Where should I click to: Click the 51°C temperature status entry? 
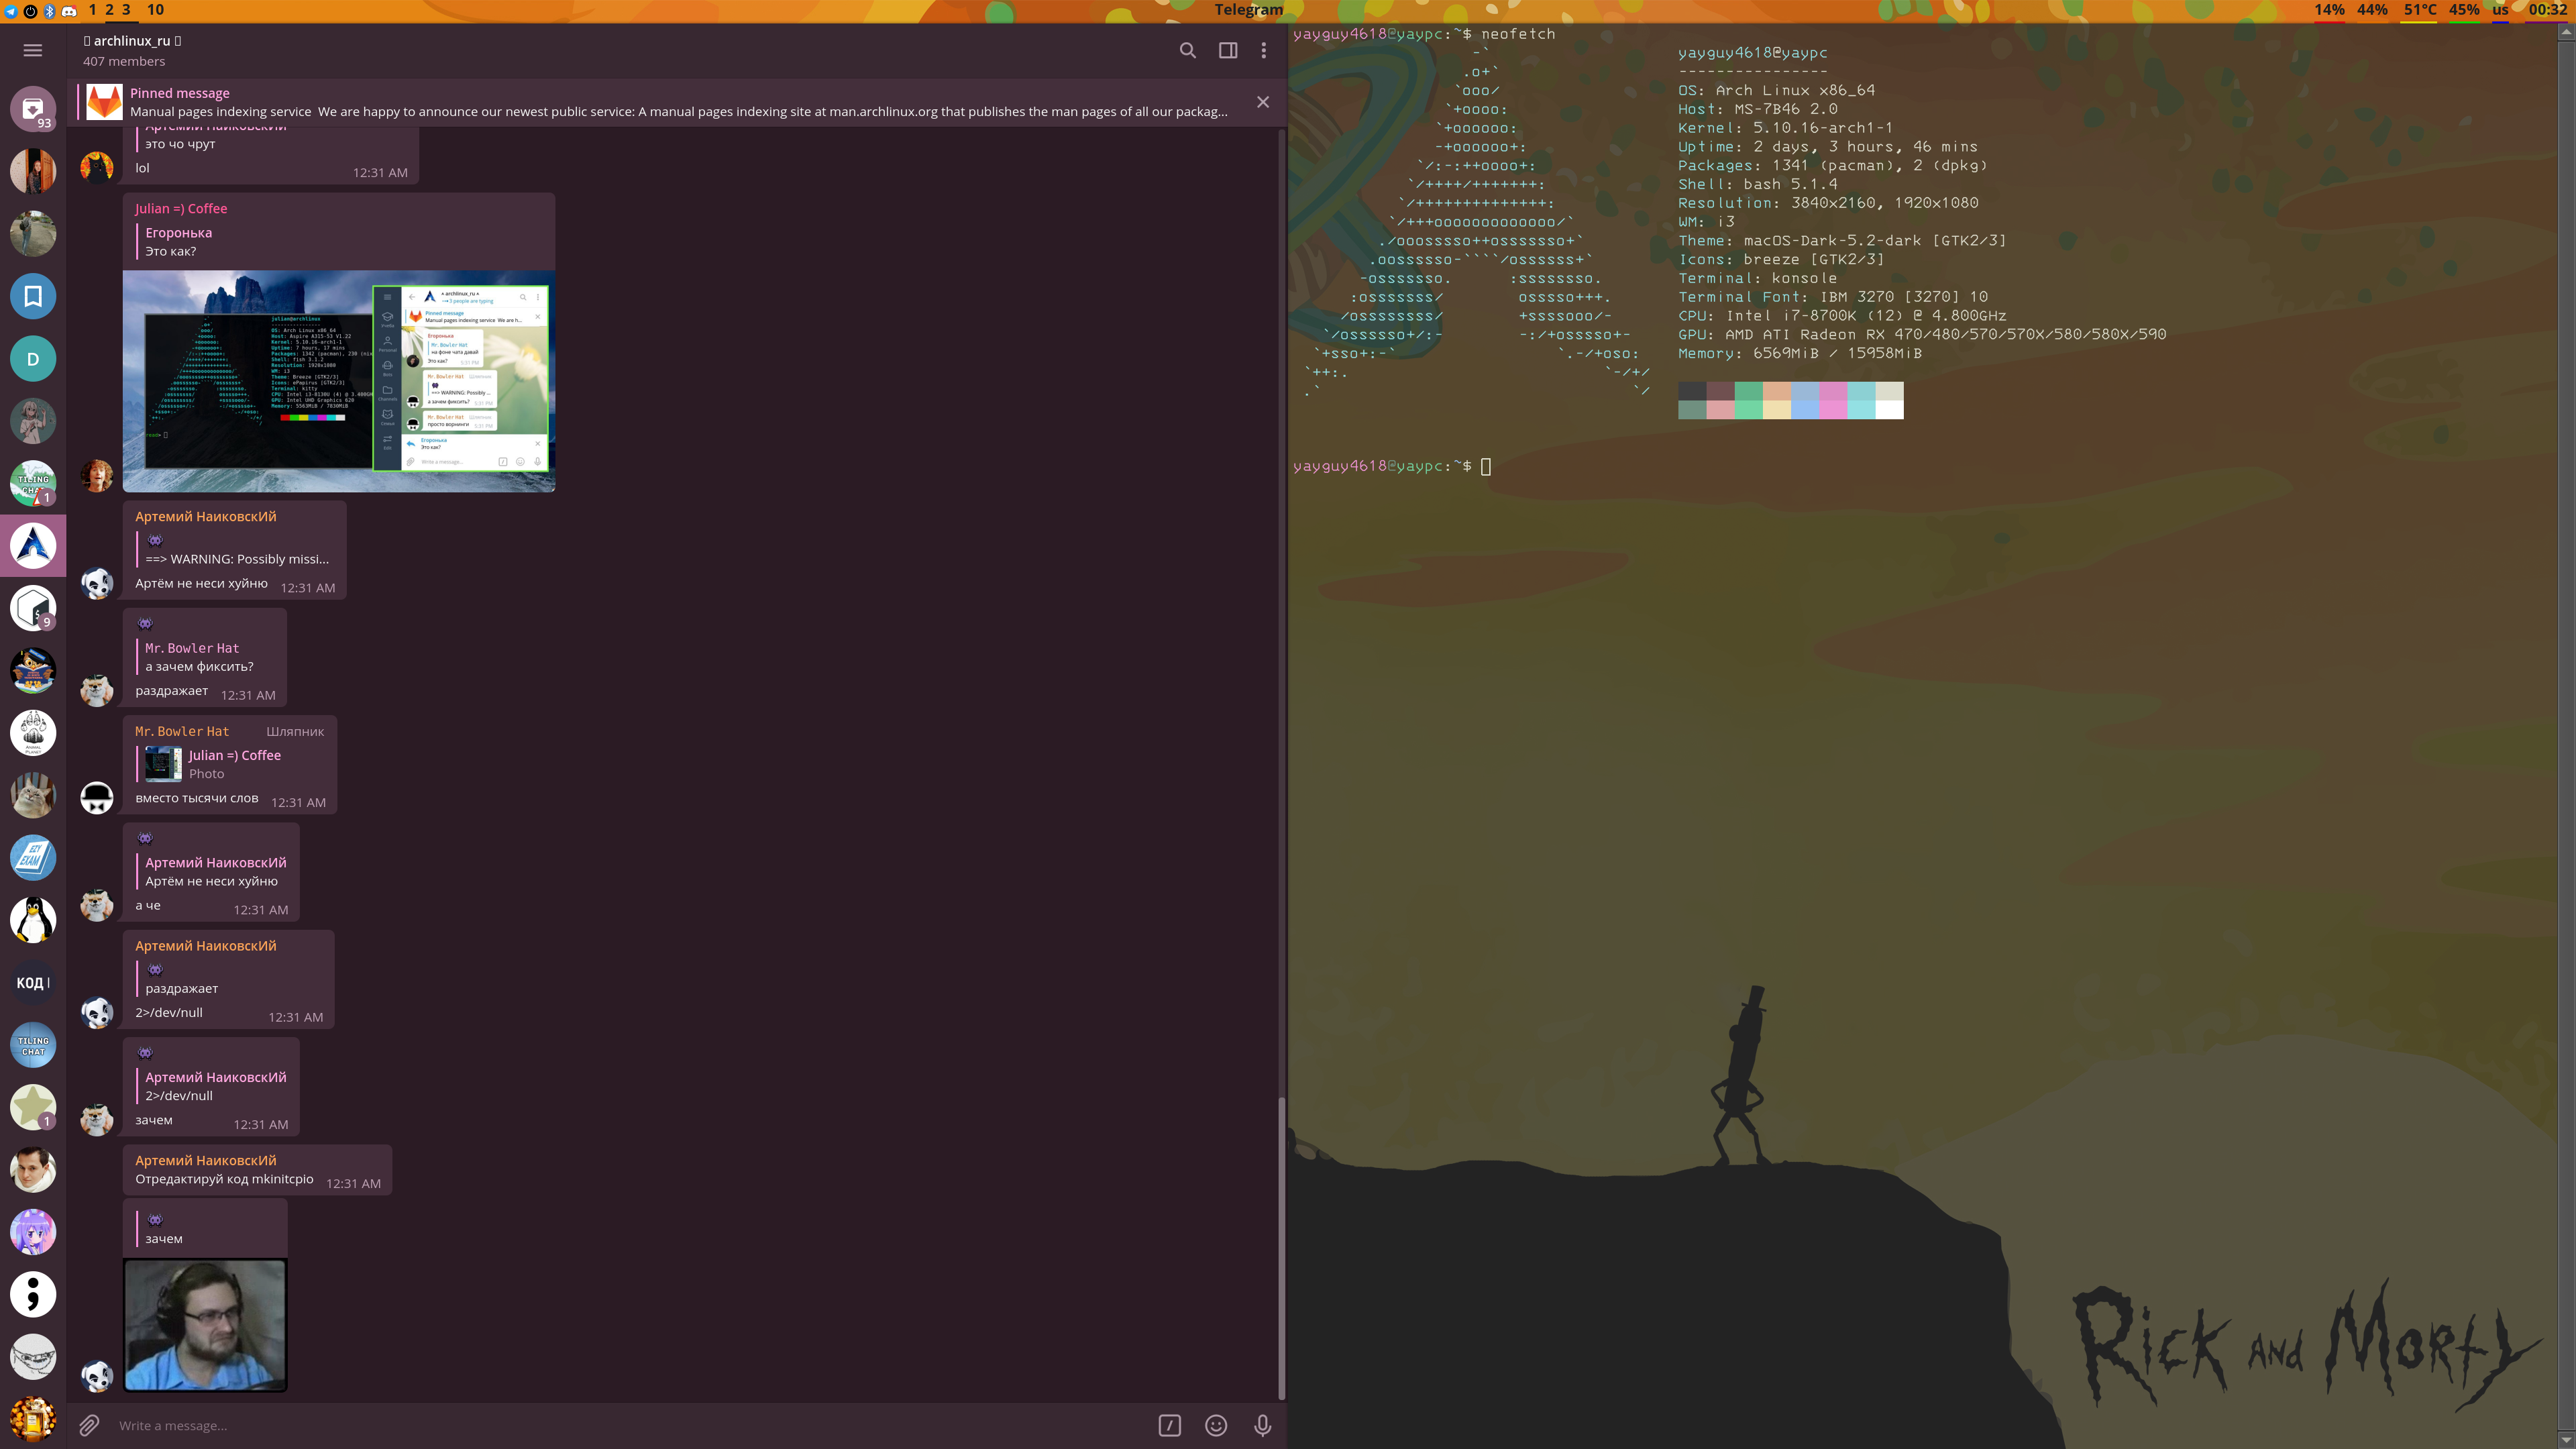tap(2420, 10)
